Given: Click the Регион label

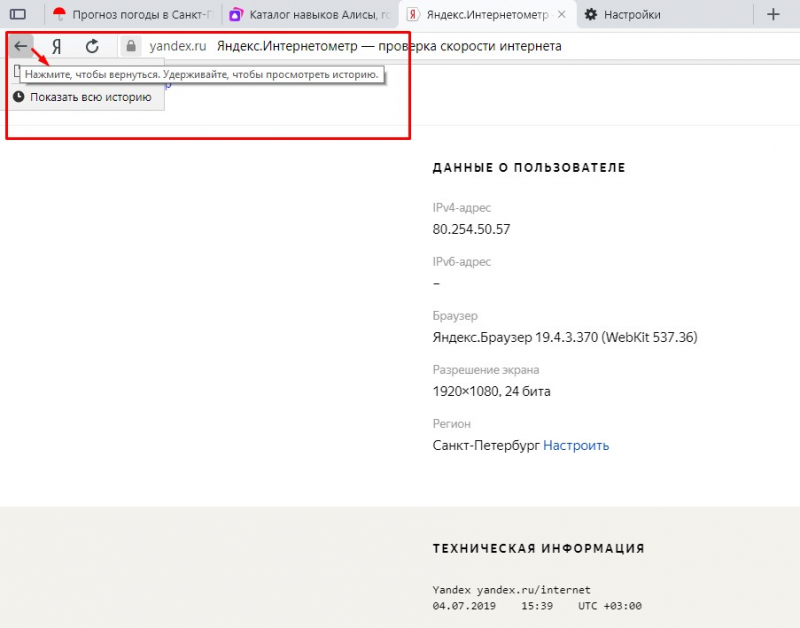Looking at the screenshot, I should [452, 424].
